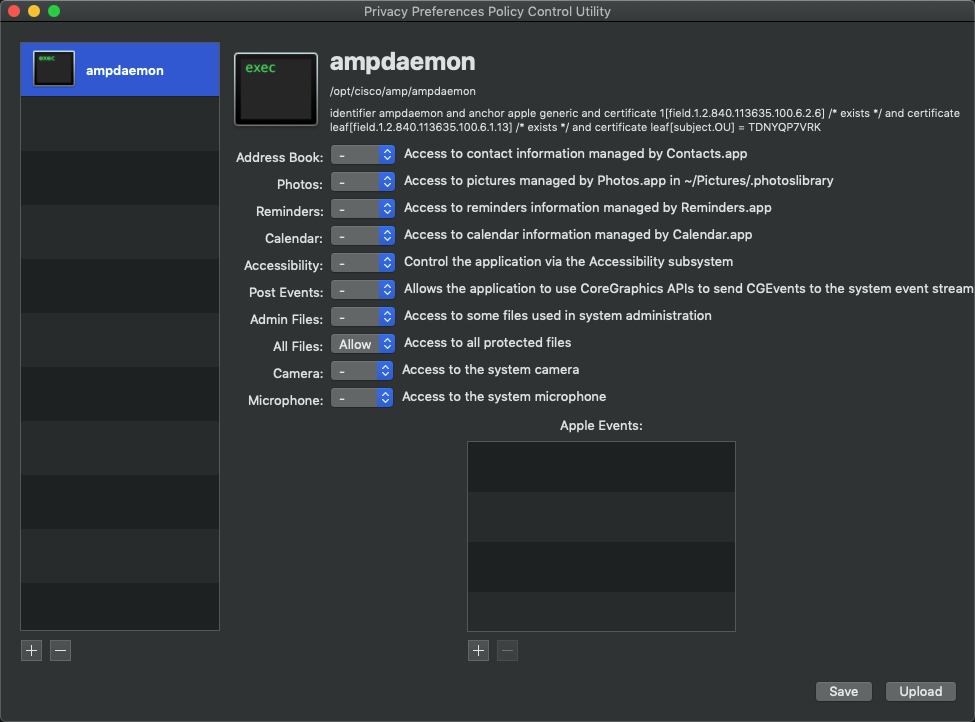975x722 pixels.
Task: Click the code requirement identifier text
Action: click(x=645, y=120)
